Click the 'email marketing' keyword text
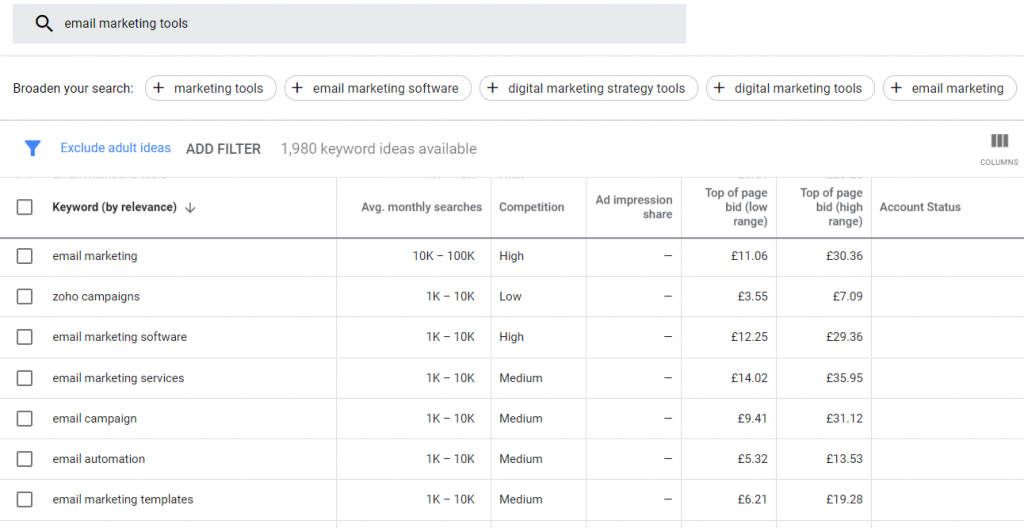The image size is (1024, 528). coord(95,256)
